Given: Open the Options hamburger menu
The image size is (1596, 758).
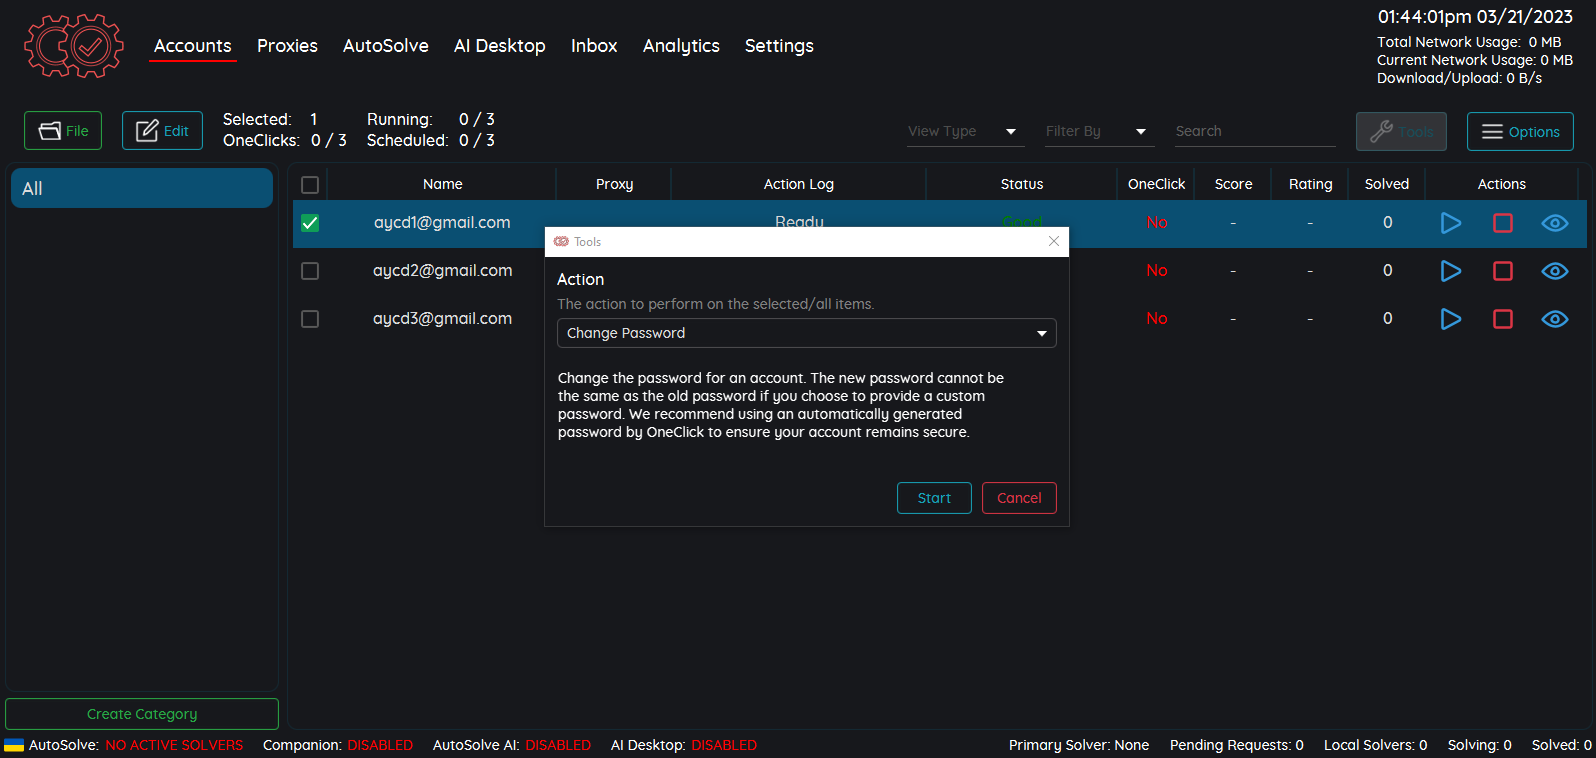Looking at the screenshot, I should point(1519,132).
